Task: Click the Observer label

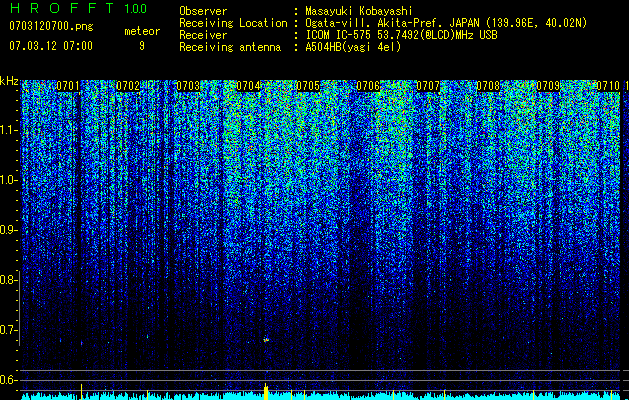Action: 203,11
